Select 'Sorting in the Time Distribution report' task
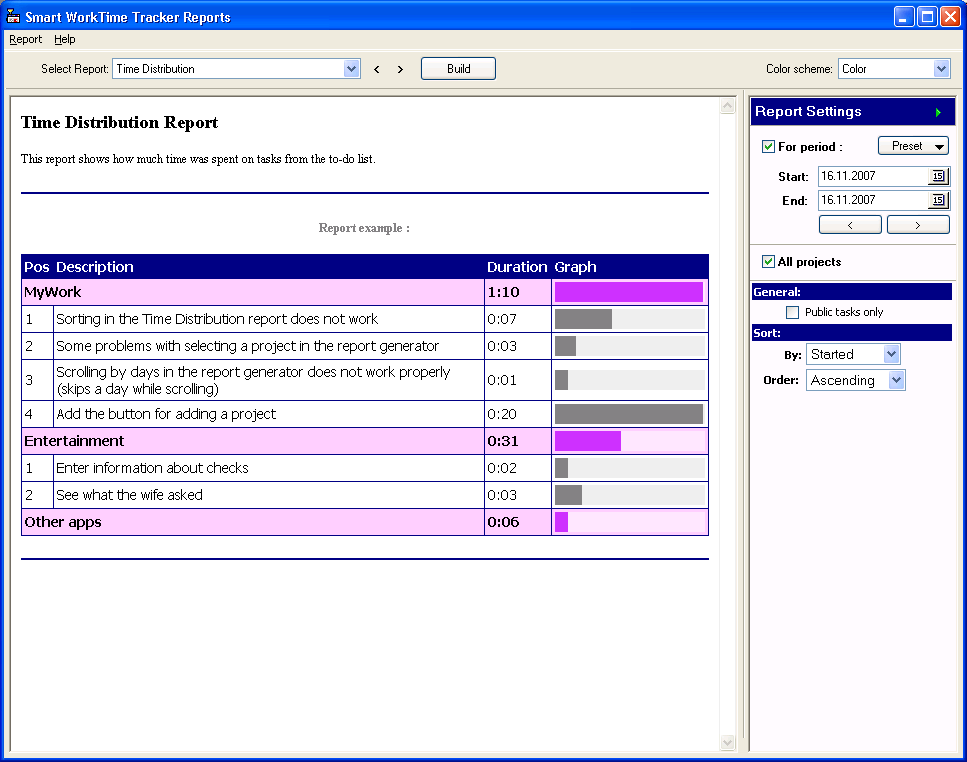The height and width of the screenshot is (762, 967). pyautogui.click(x=217, y=319)
